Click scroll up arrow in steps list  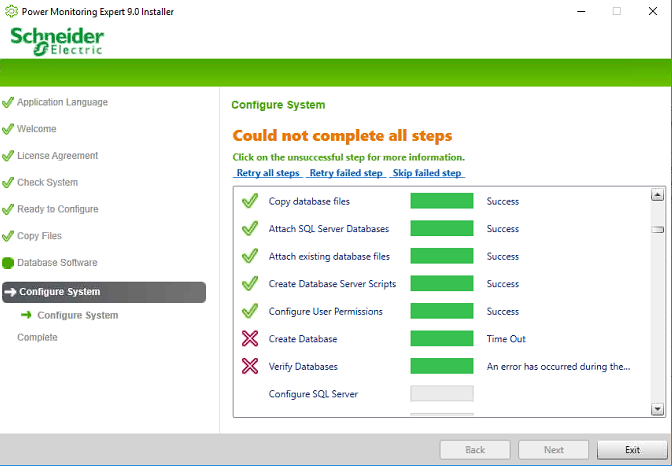coord(657,195)
